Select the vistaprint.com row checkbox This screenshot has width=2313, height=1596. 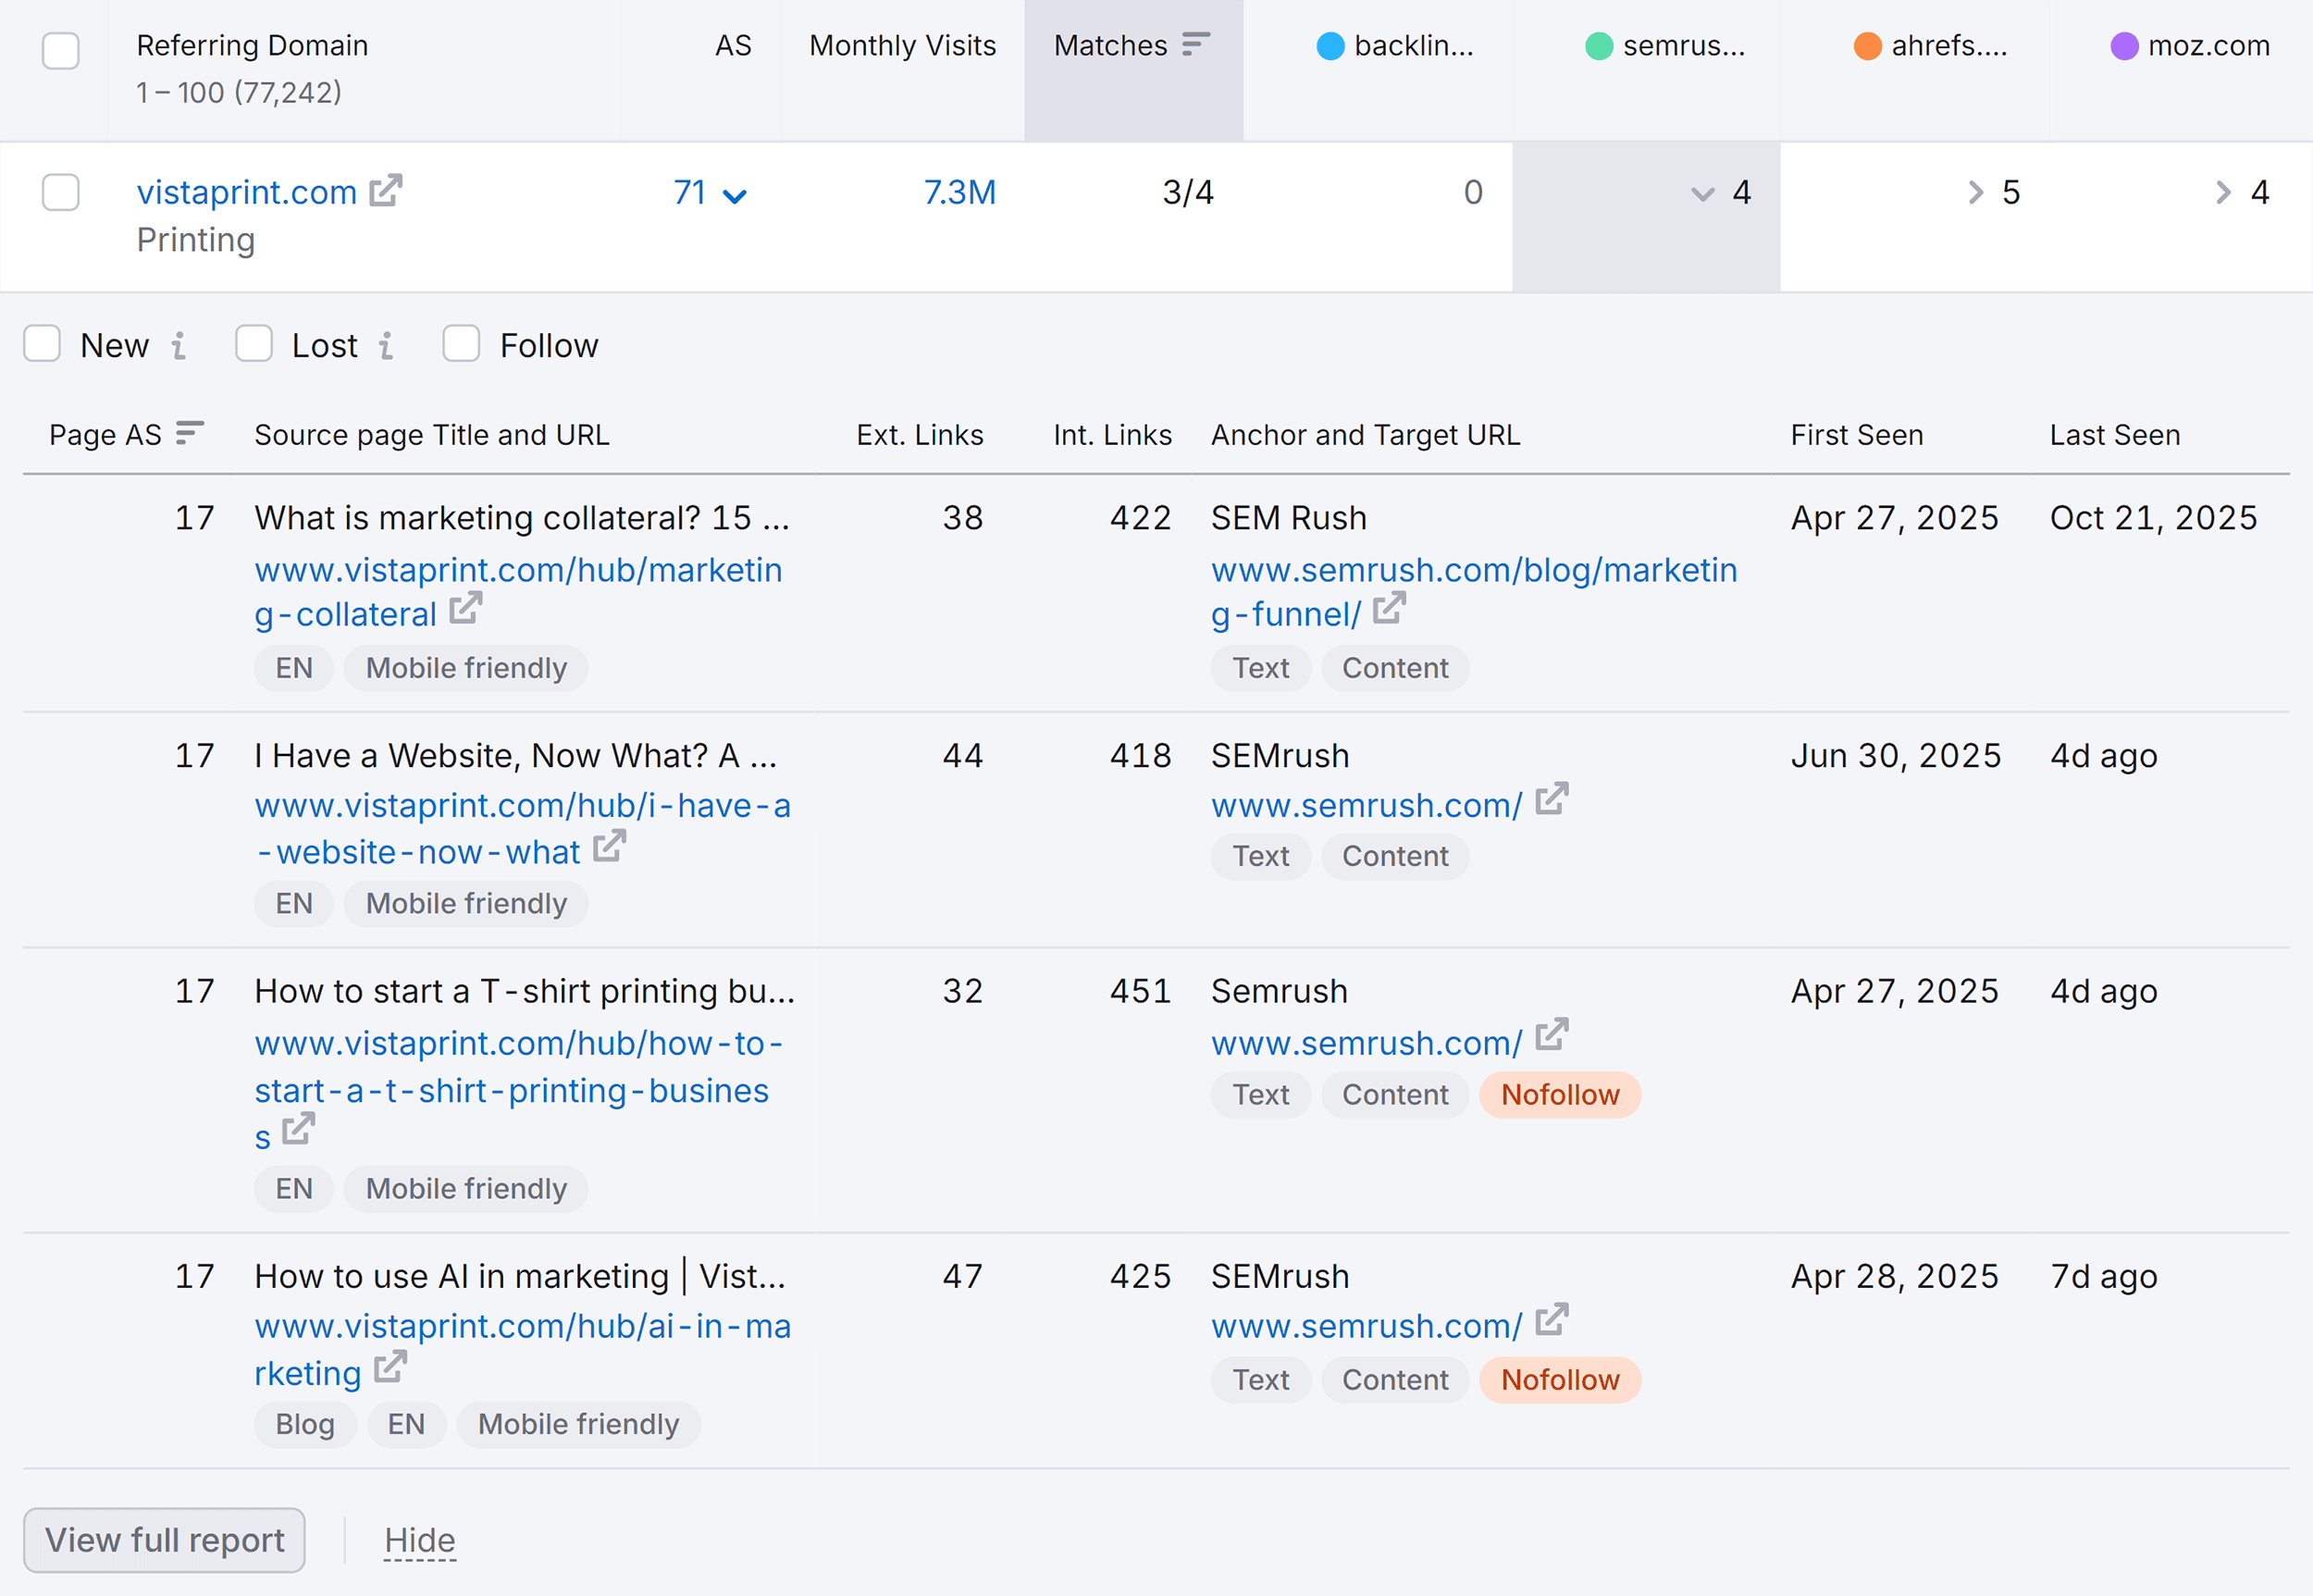point(60,192)
